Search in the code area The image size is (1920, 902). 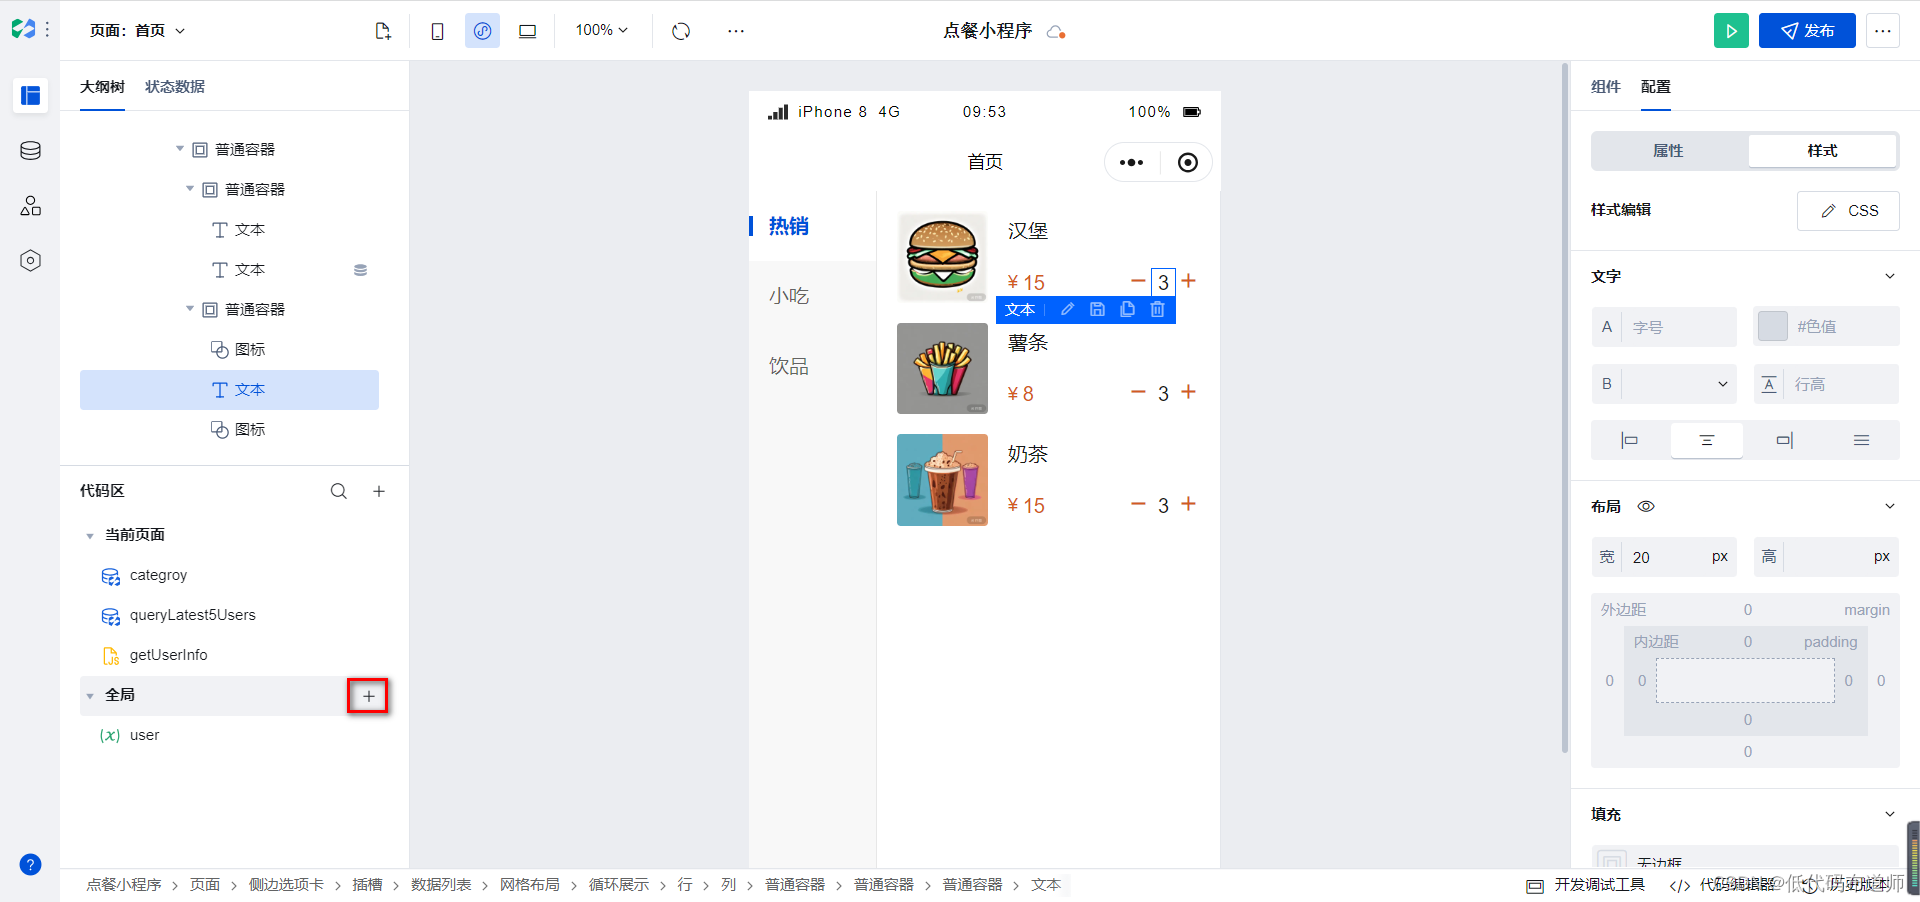(x=339, y=491)
